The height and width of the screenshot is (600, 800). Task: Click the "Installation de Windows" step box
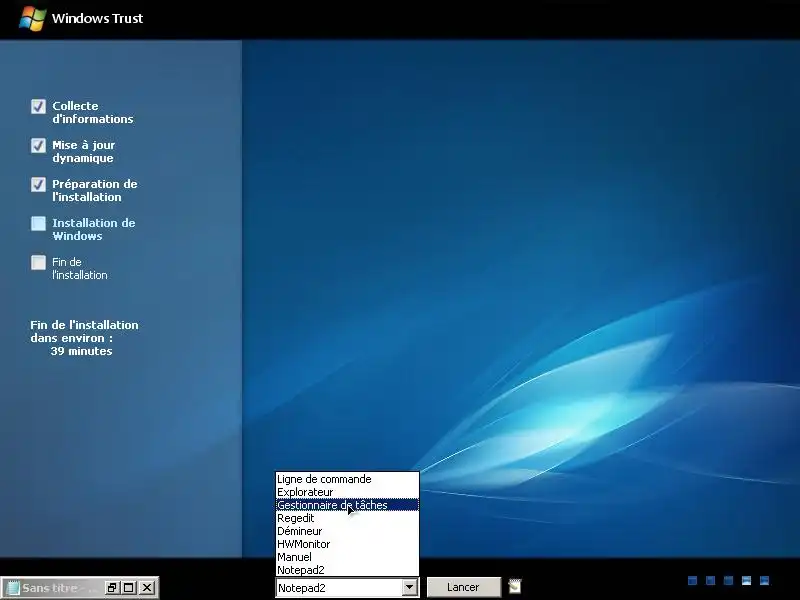click(x=38, y=223)
